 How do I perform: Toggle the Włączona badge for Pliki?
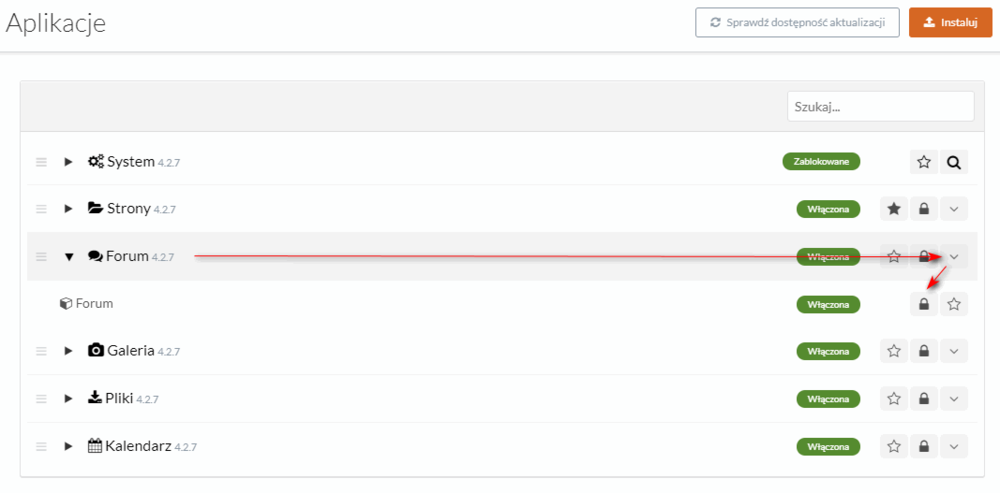coord(828,399)
